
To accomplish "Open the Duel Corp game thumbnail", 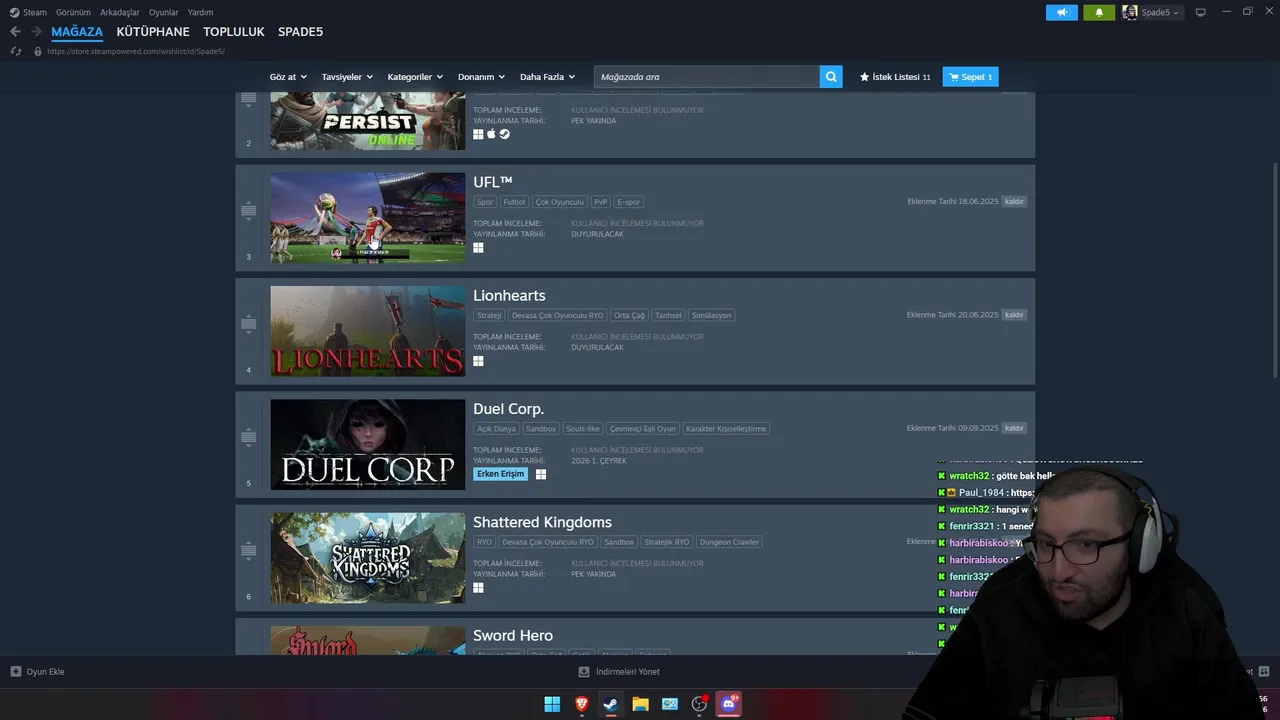I will [367, 444].
